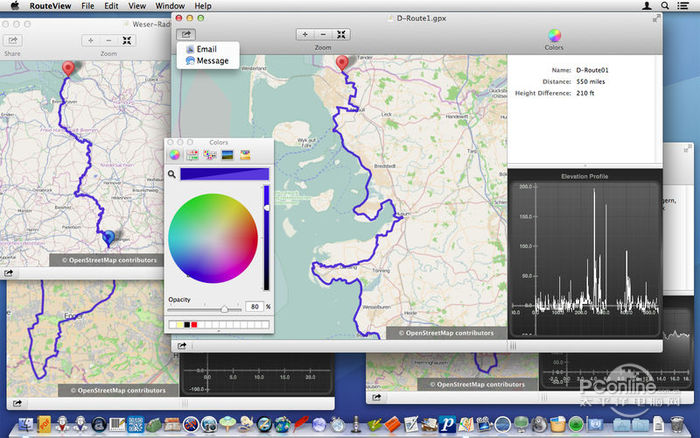Image resolution: width=700 pixels, height=438 pixels.
Task: Choose Message from the share menu
Action: (211, 61)
